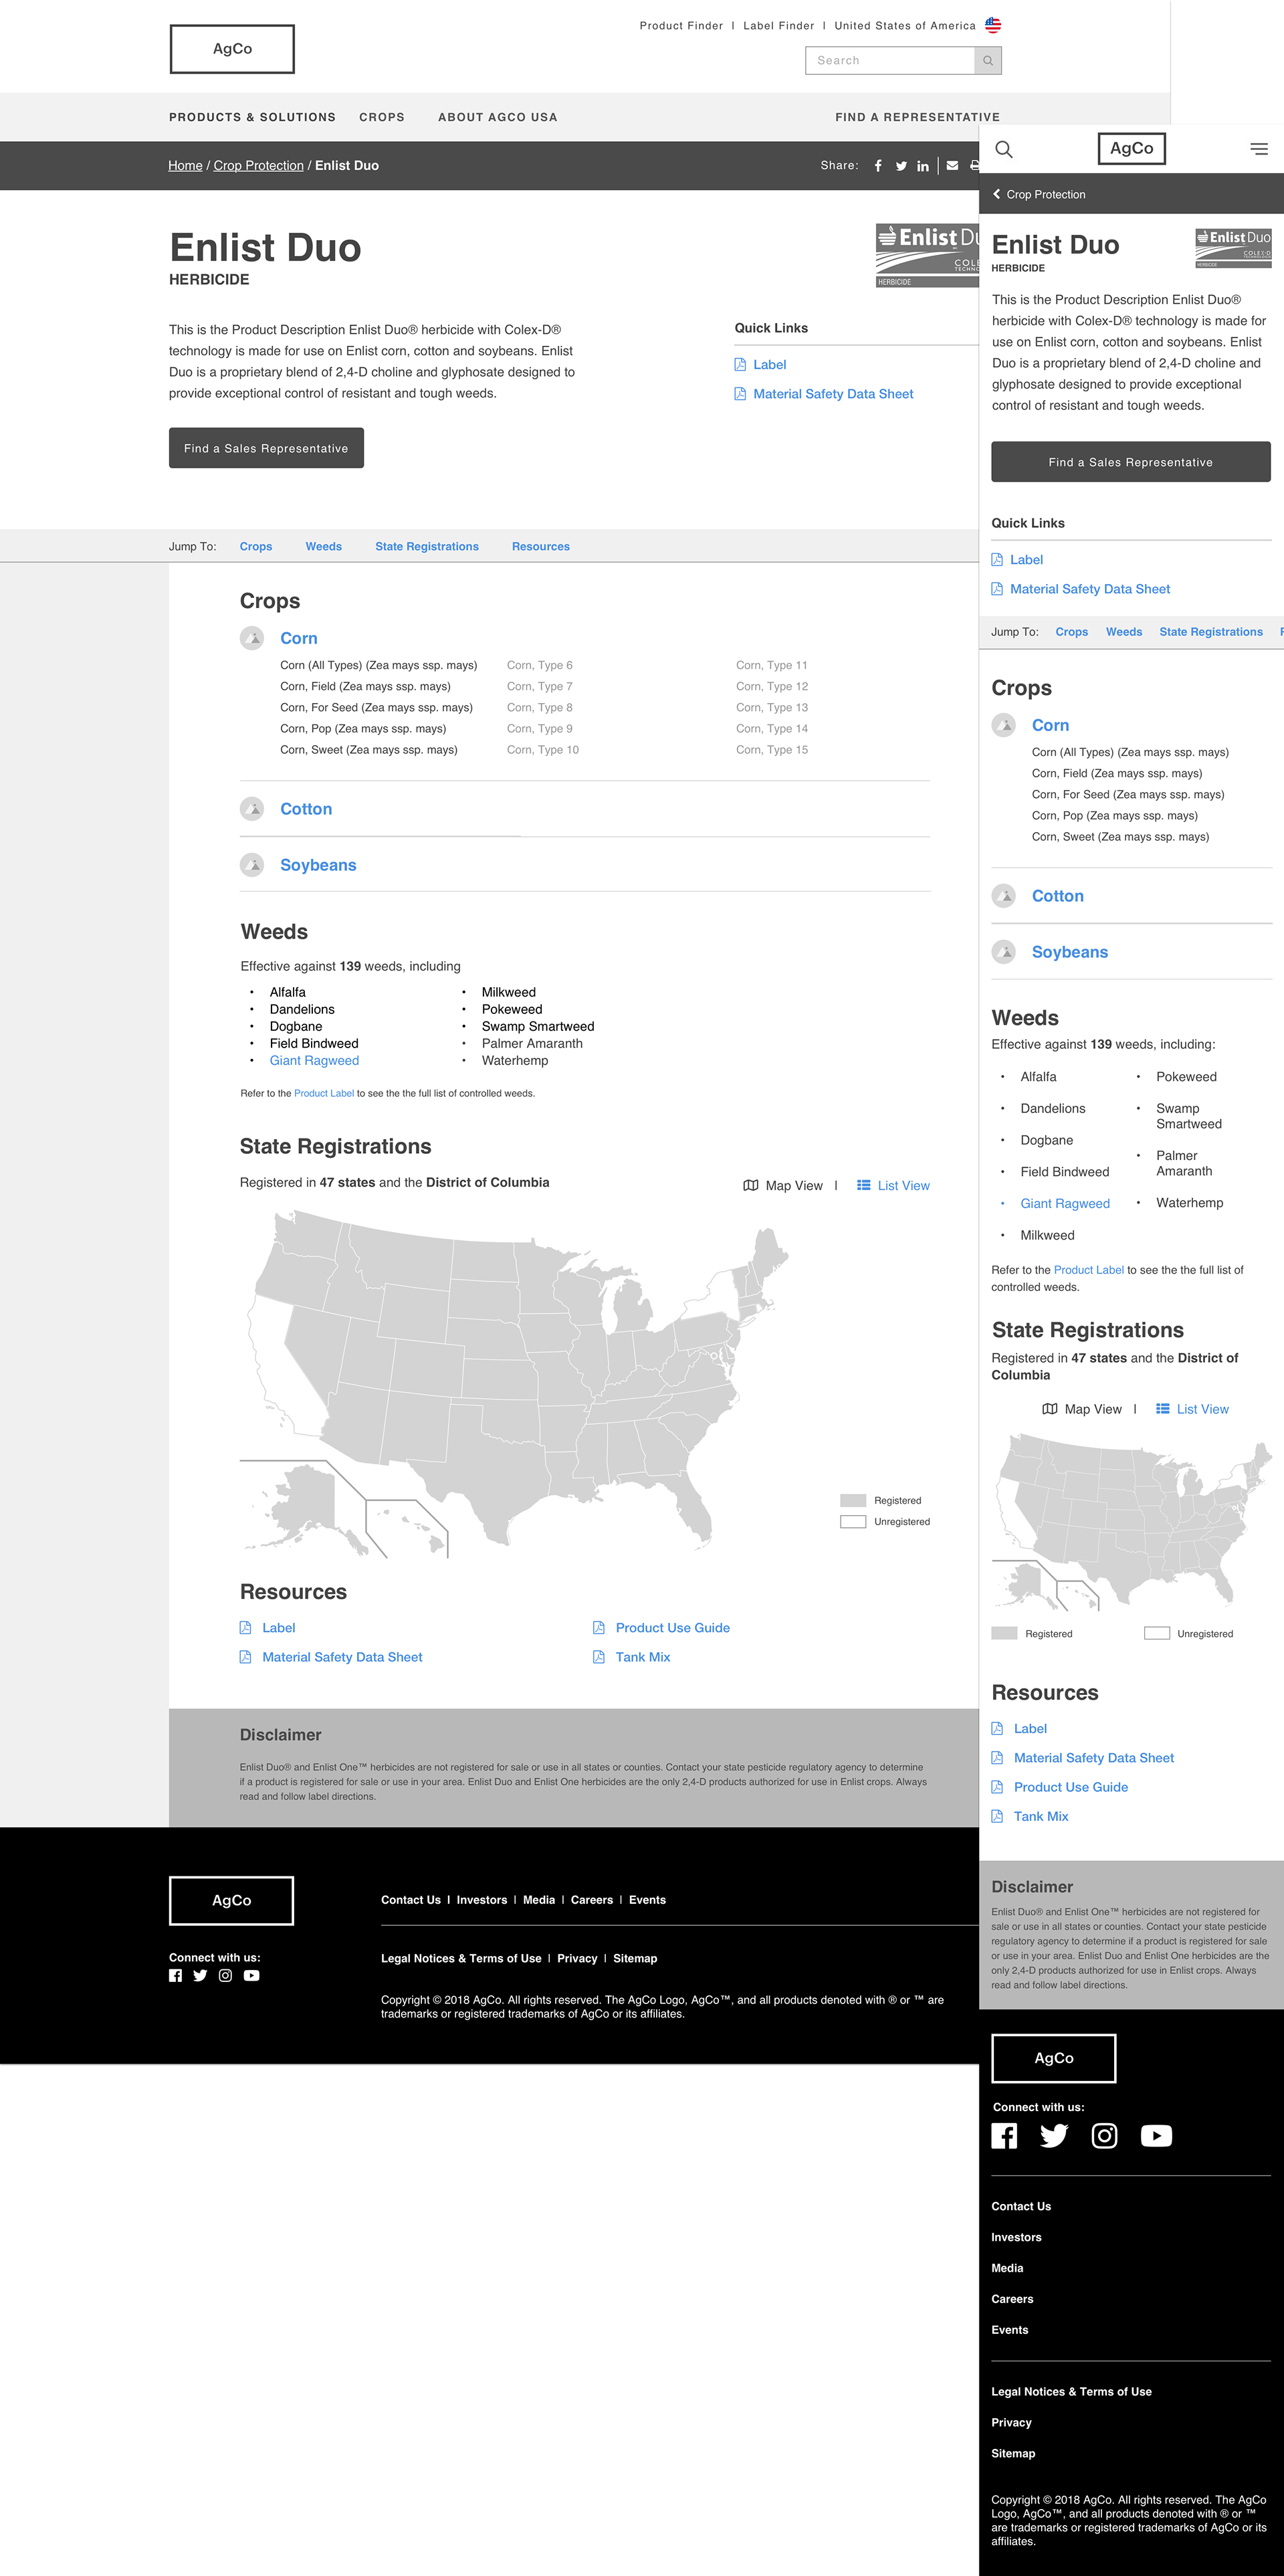
Task: Open YouTube from desktop footer icons
Action: pos(252,1976)
